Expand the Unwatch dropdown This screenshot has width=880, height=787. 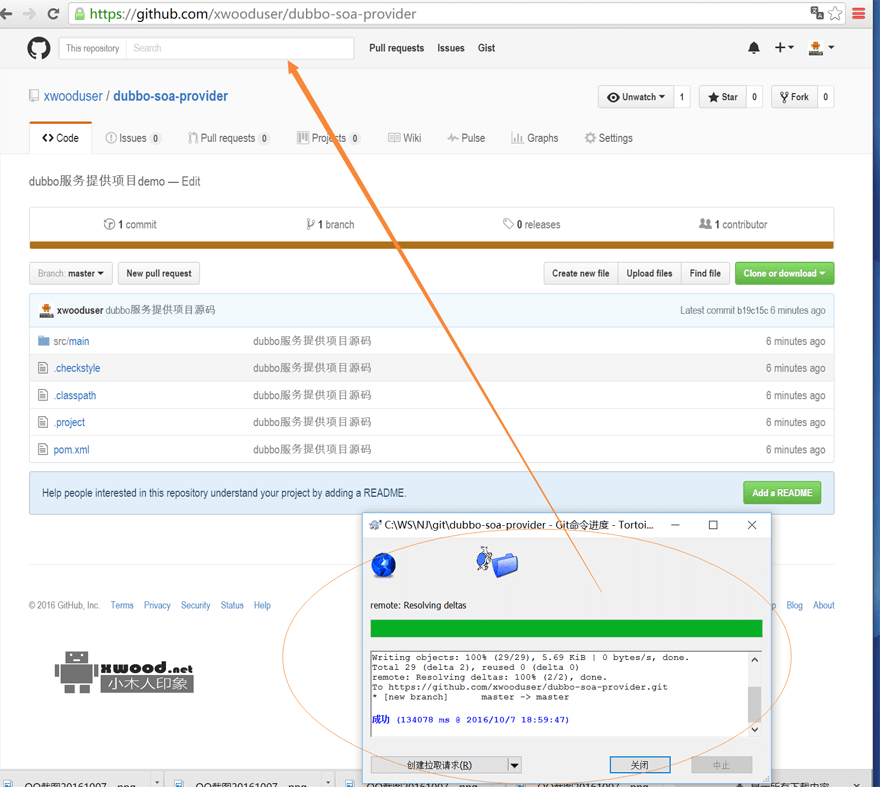(x=636, y=97)
